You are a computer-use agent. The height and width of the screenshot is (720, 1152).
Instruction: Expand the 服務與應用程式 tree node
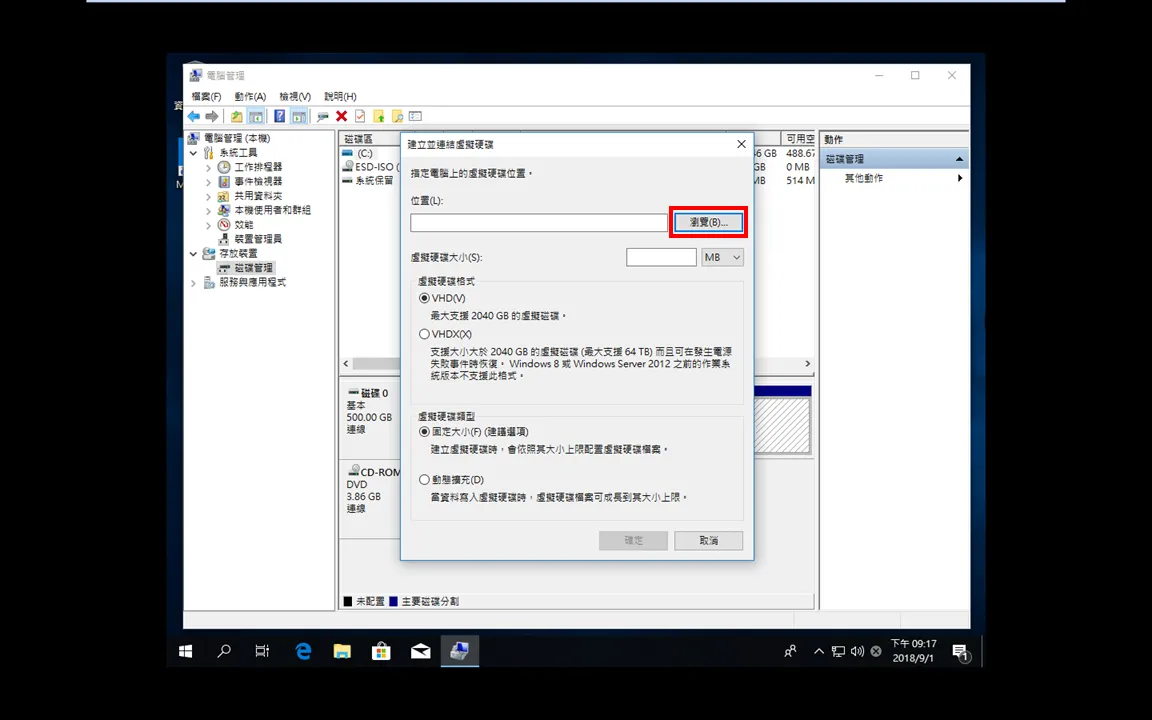pyautogui.click(x=194, y=283)
